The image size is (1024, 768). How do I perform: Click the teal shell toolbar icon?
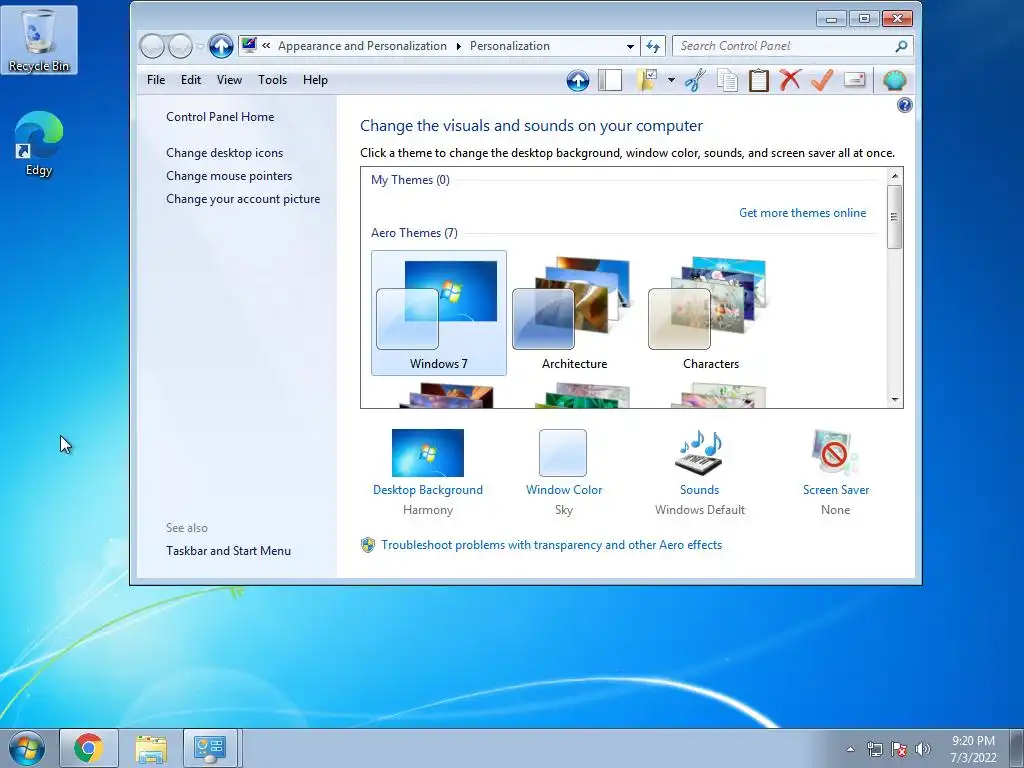pyautogui.click(x=894, y=80)
